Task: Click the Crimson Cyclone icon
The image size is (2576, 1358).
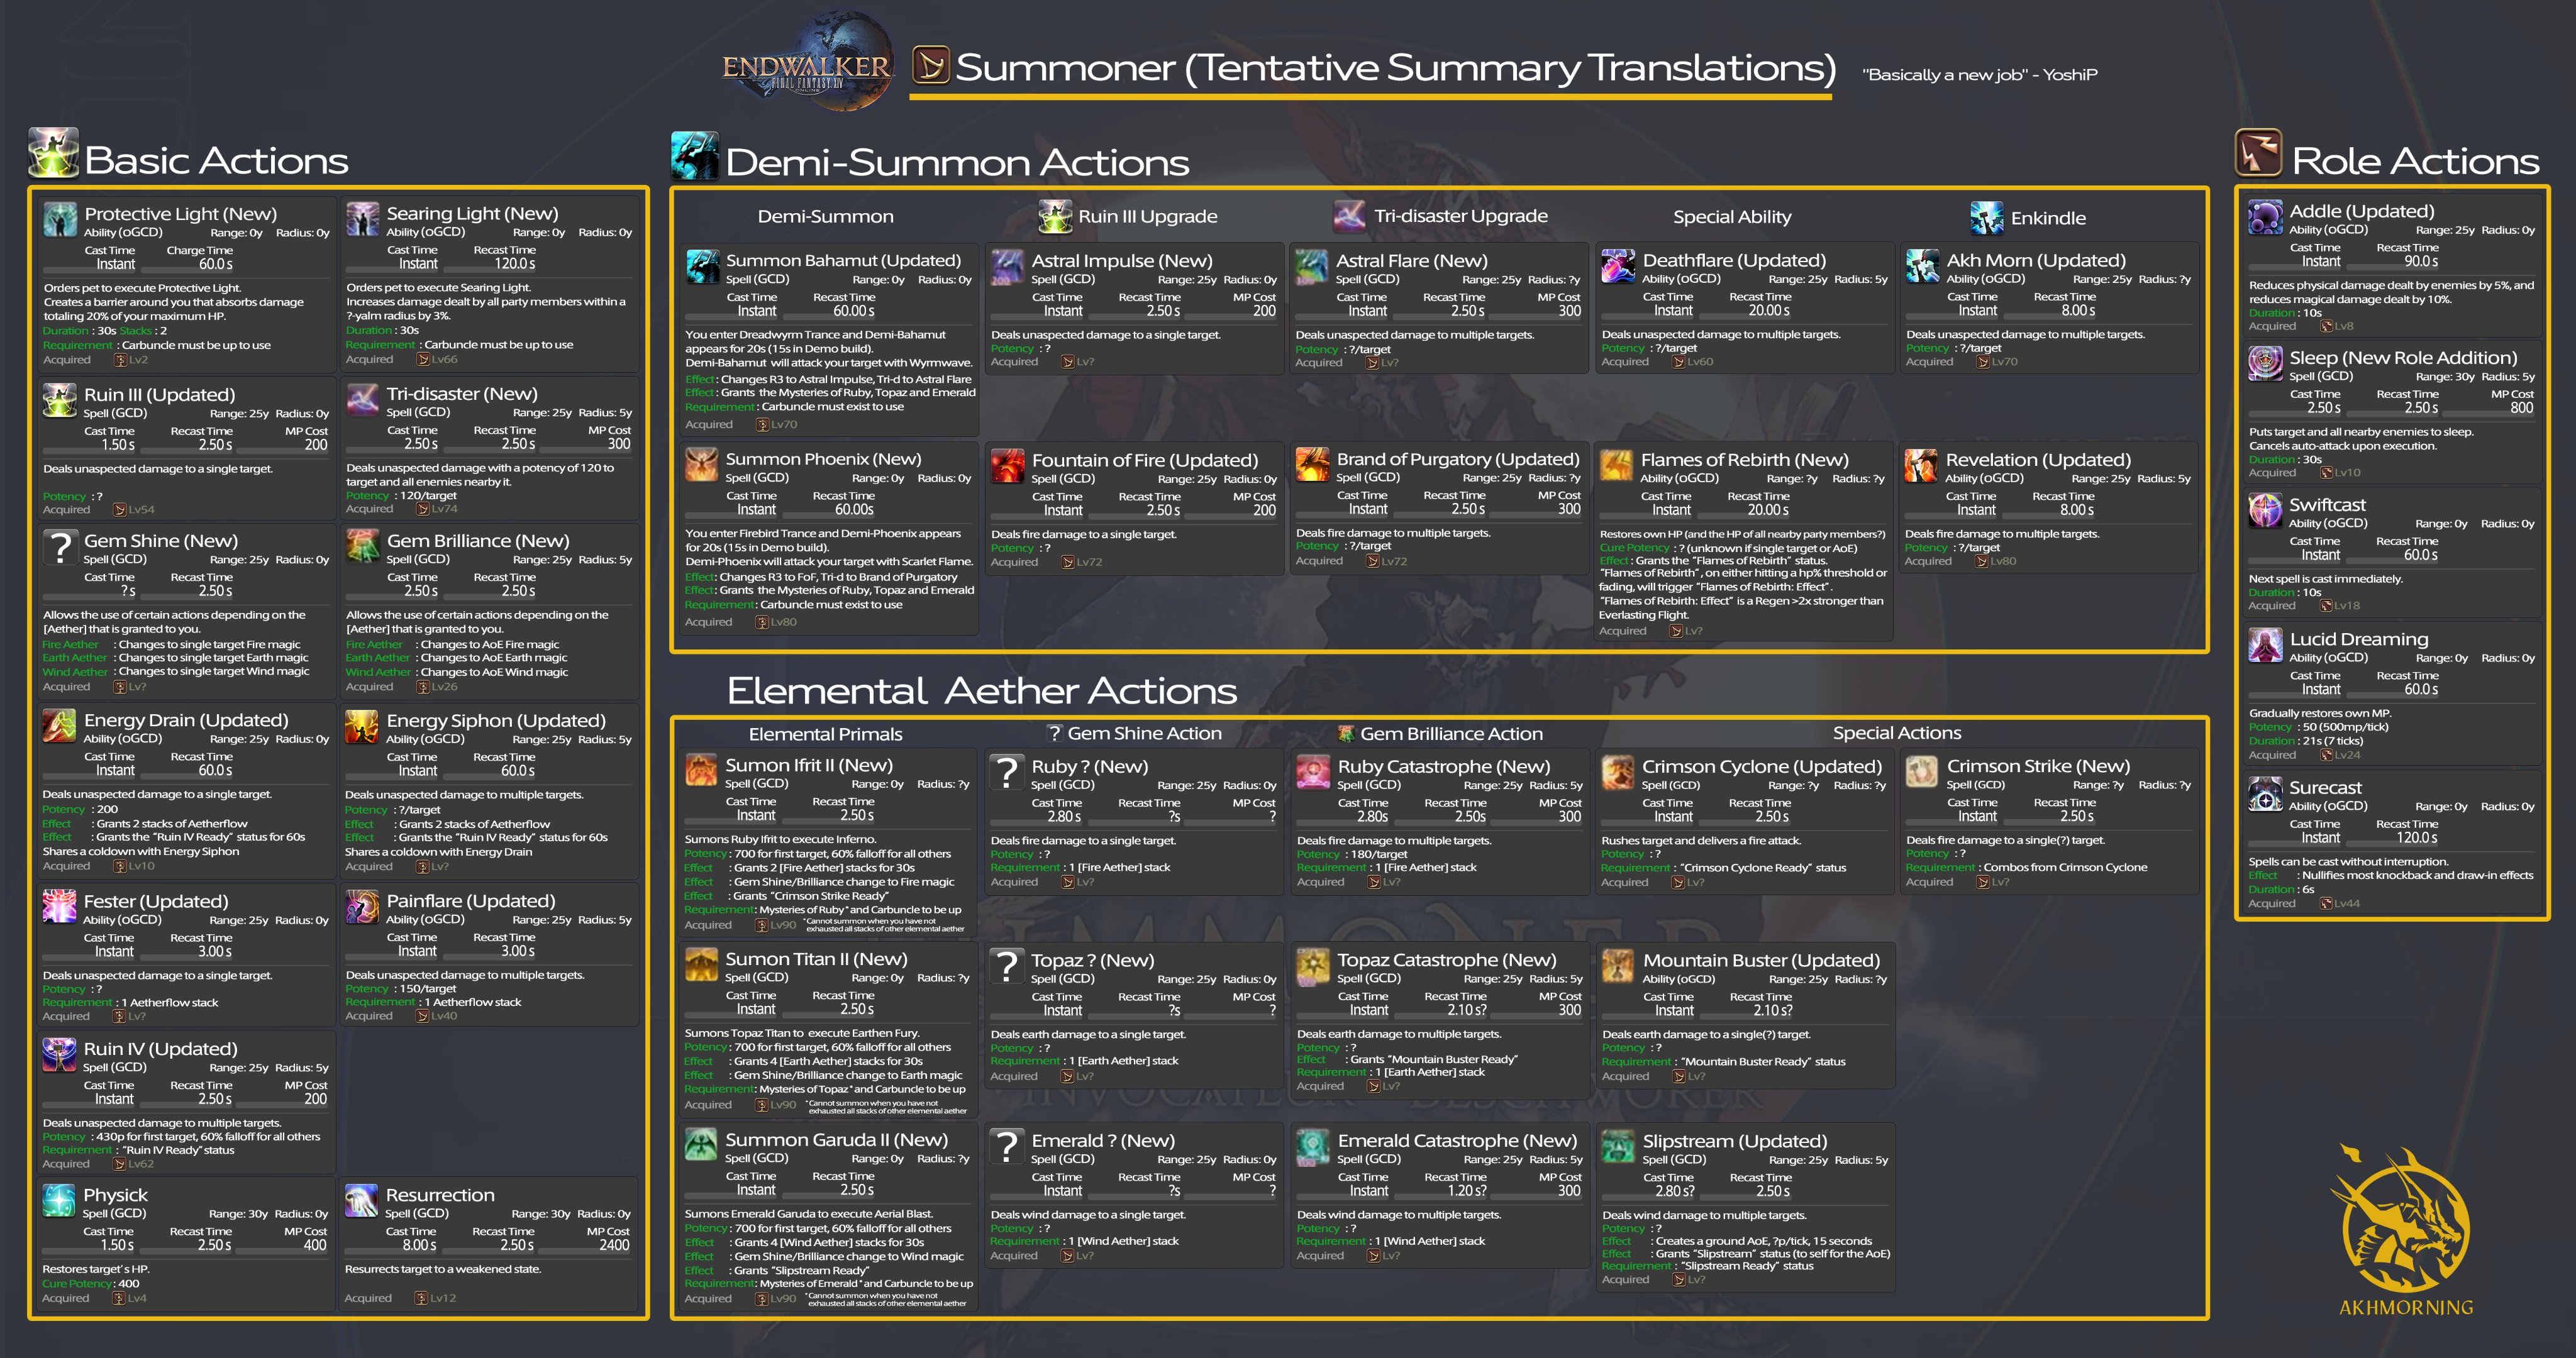Action: pyautogui.click(x=1618, y=772)
